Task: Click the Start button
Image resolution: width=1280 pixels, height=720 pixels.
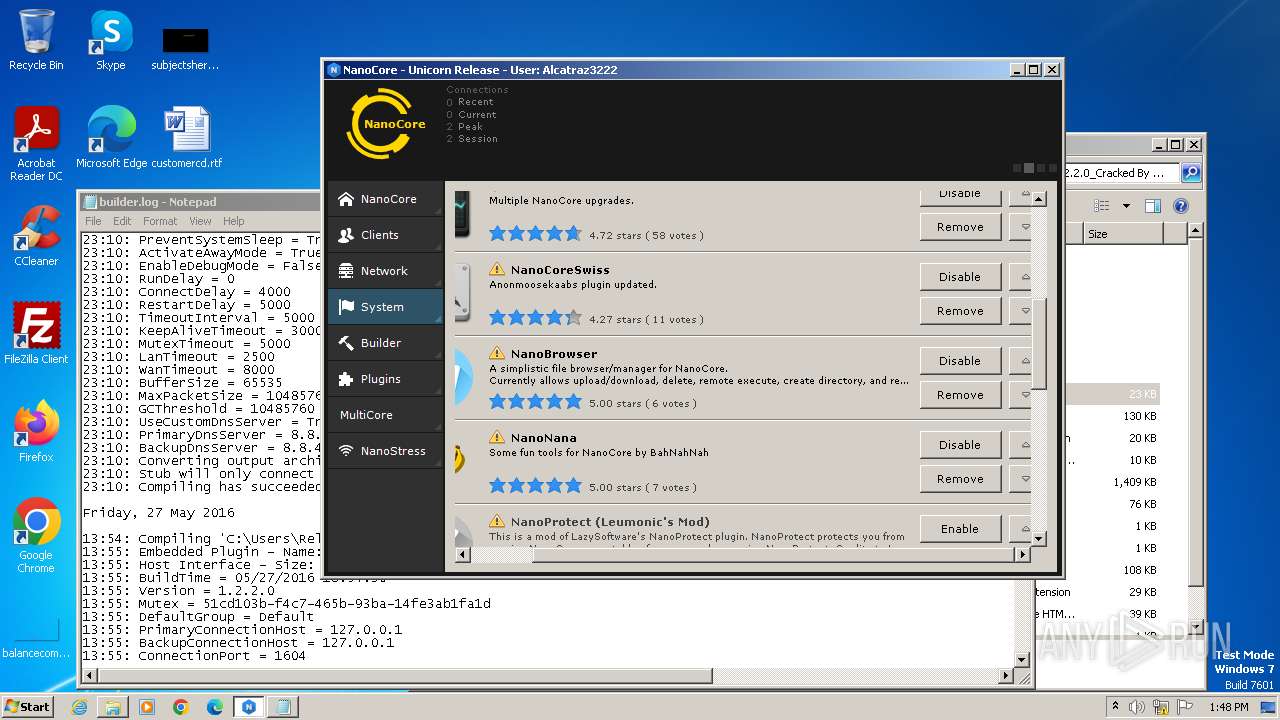Action: point(28,706)
